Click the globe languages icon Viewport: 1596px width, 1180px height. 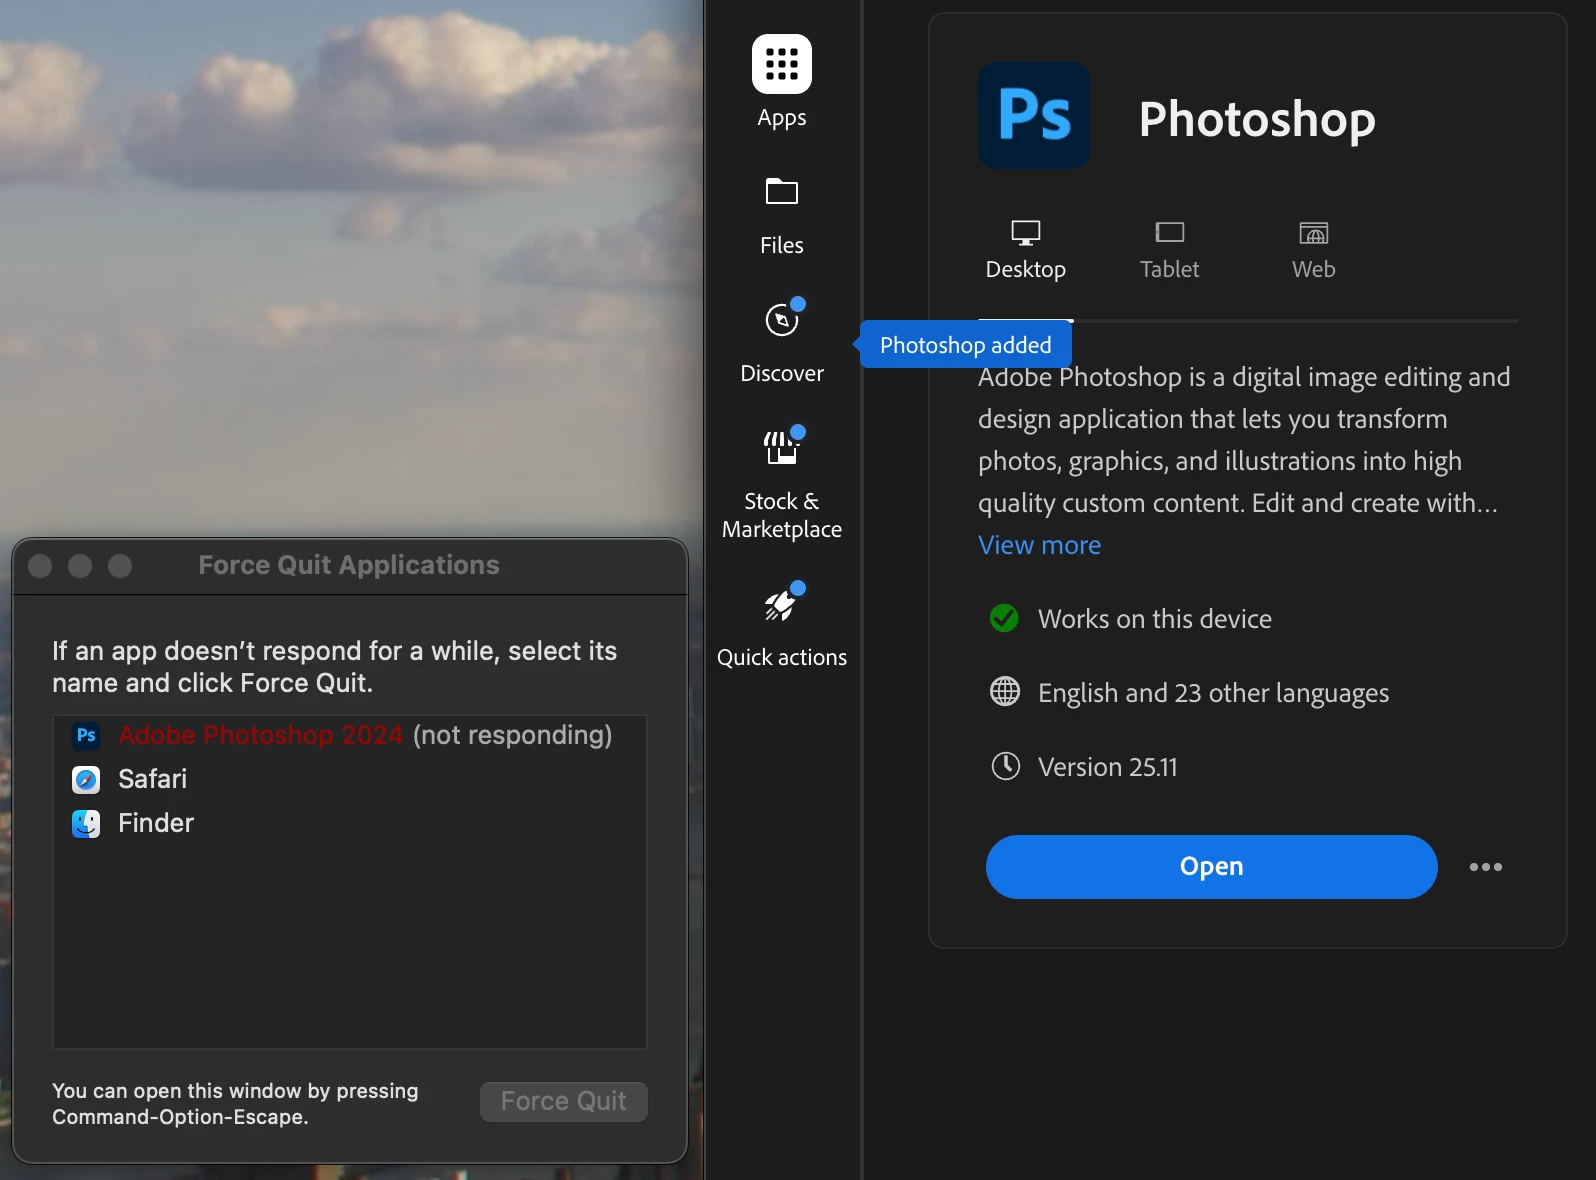click(x=1005, y=692)
